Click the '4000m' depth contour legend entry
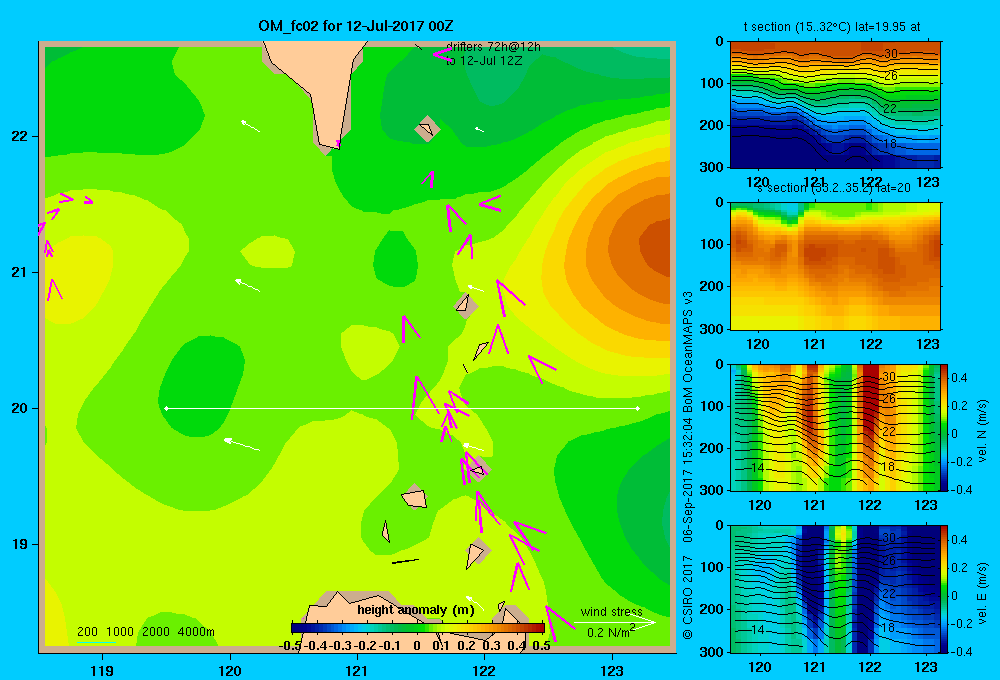 [196, 632]
